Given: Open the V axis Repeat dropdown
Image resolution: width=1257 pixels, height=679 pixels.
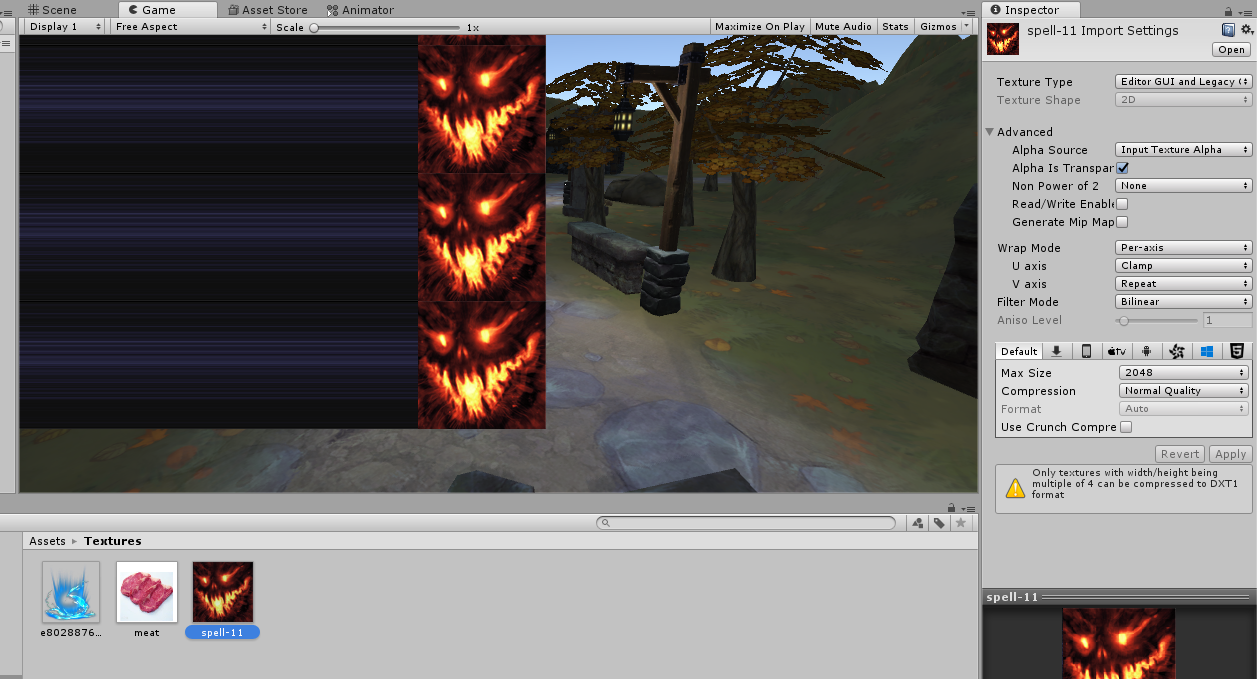Looking at the screenshot, I should pyautogui.click(x=1184, y=284).
